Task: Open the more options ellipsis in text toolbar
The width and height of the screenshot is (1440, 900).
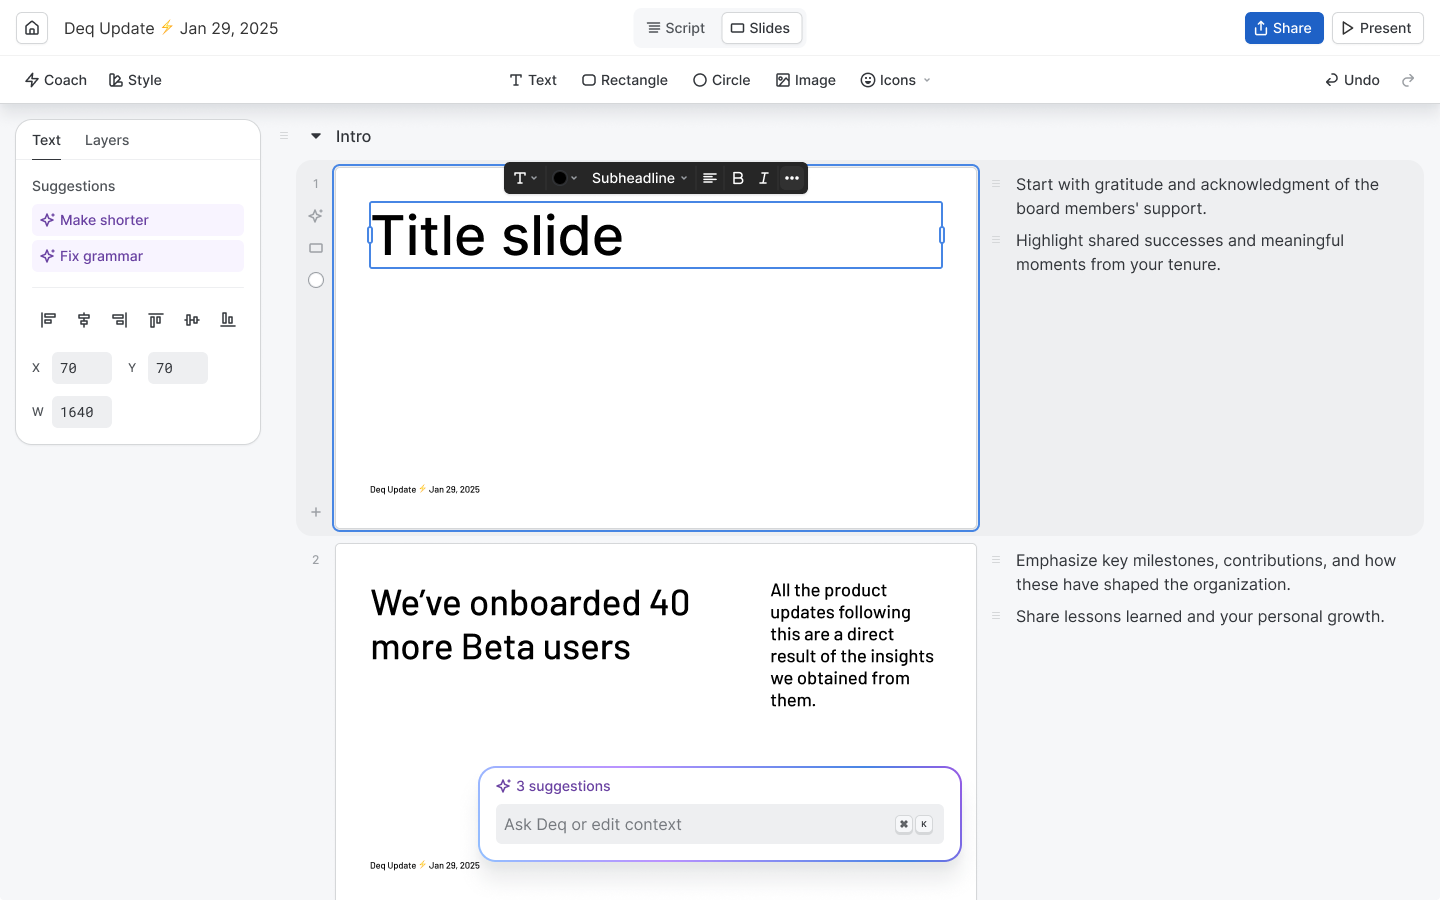Action: tap(792, 178)
